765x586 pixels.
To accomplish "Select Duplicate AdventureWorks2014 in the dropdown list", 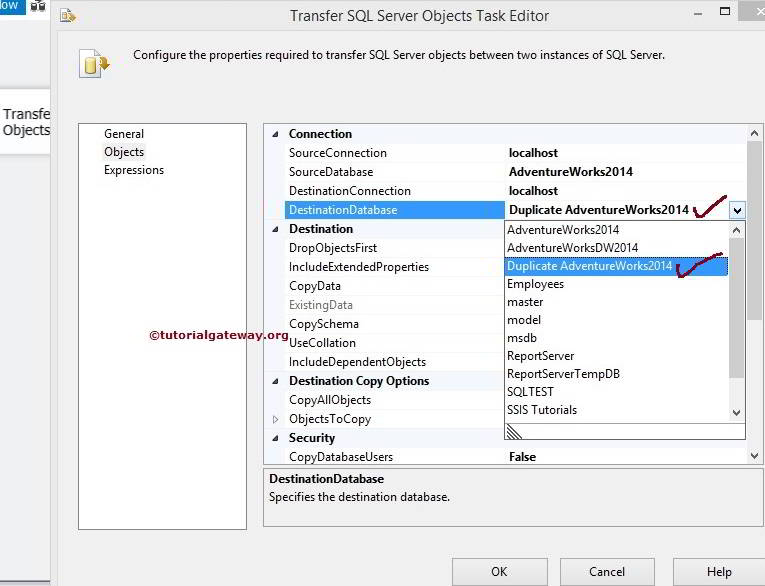I will 617,266.
